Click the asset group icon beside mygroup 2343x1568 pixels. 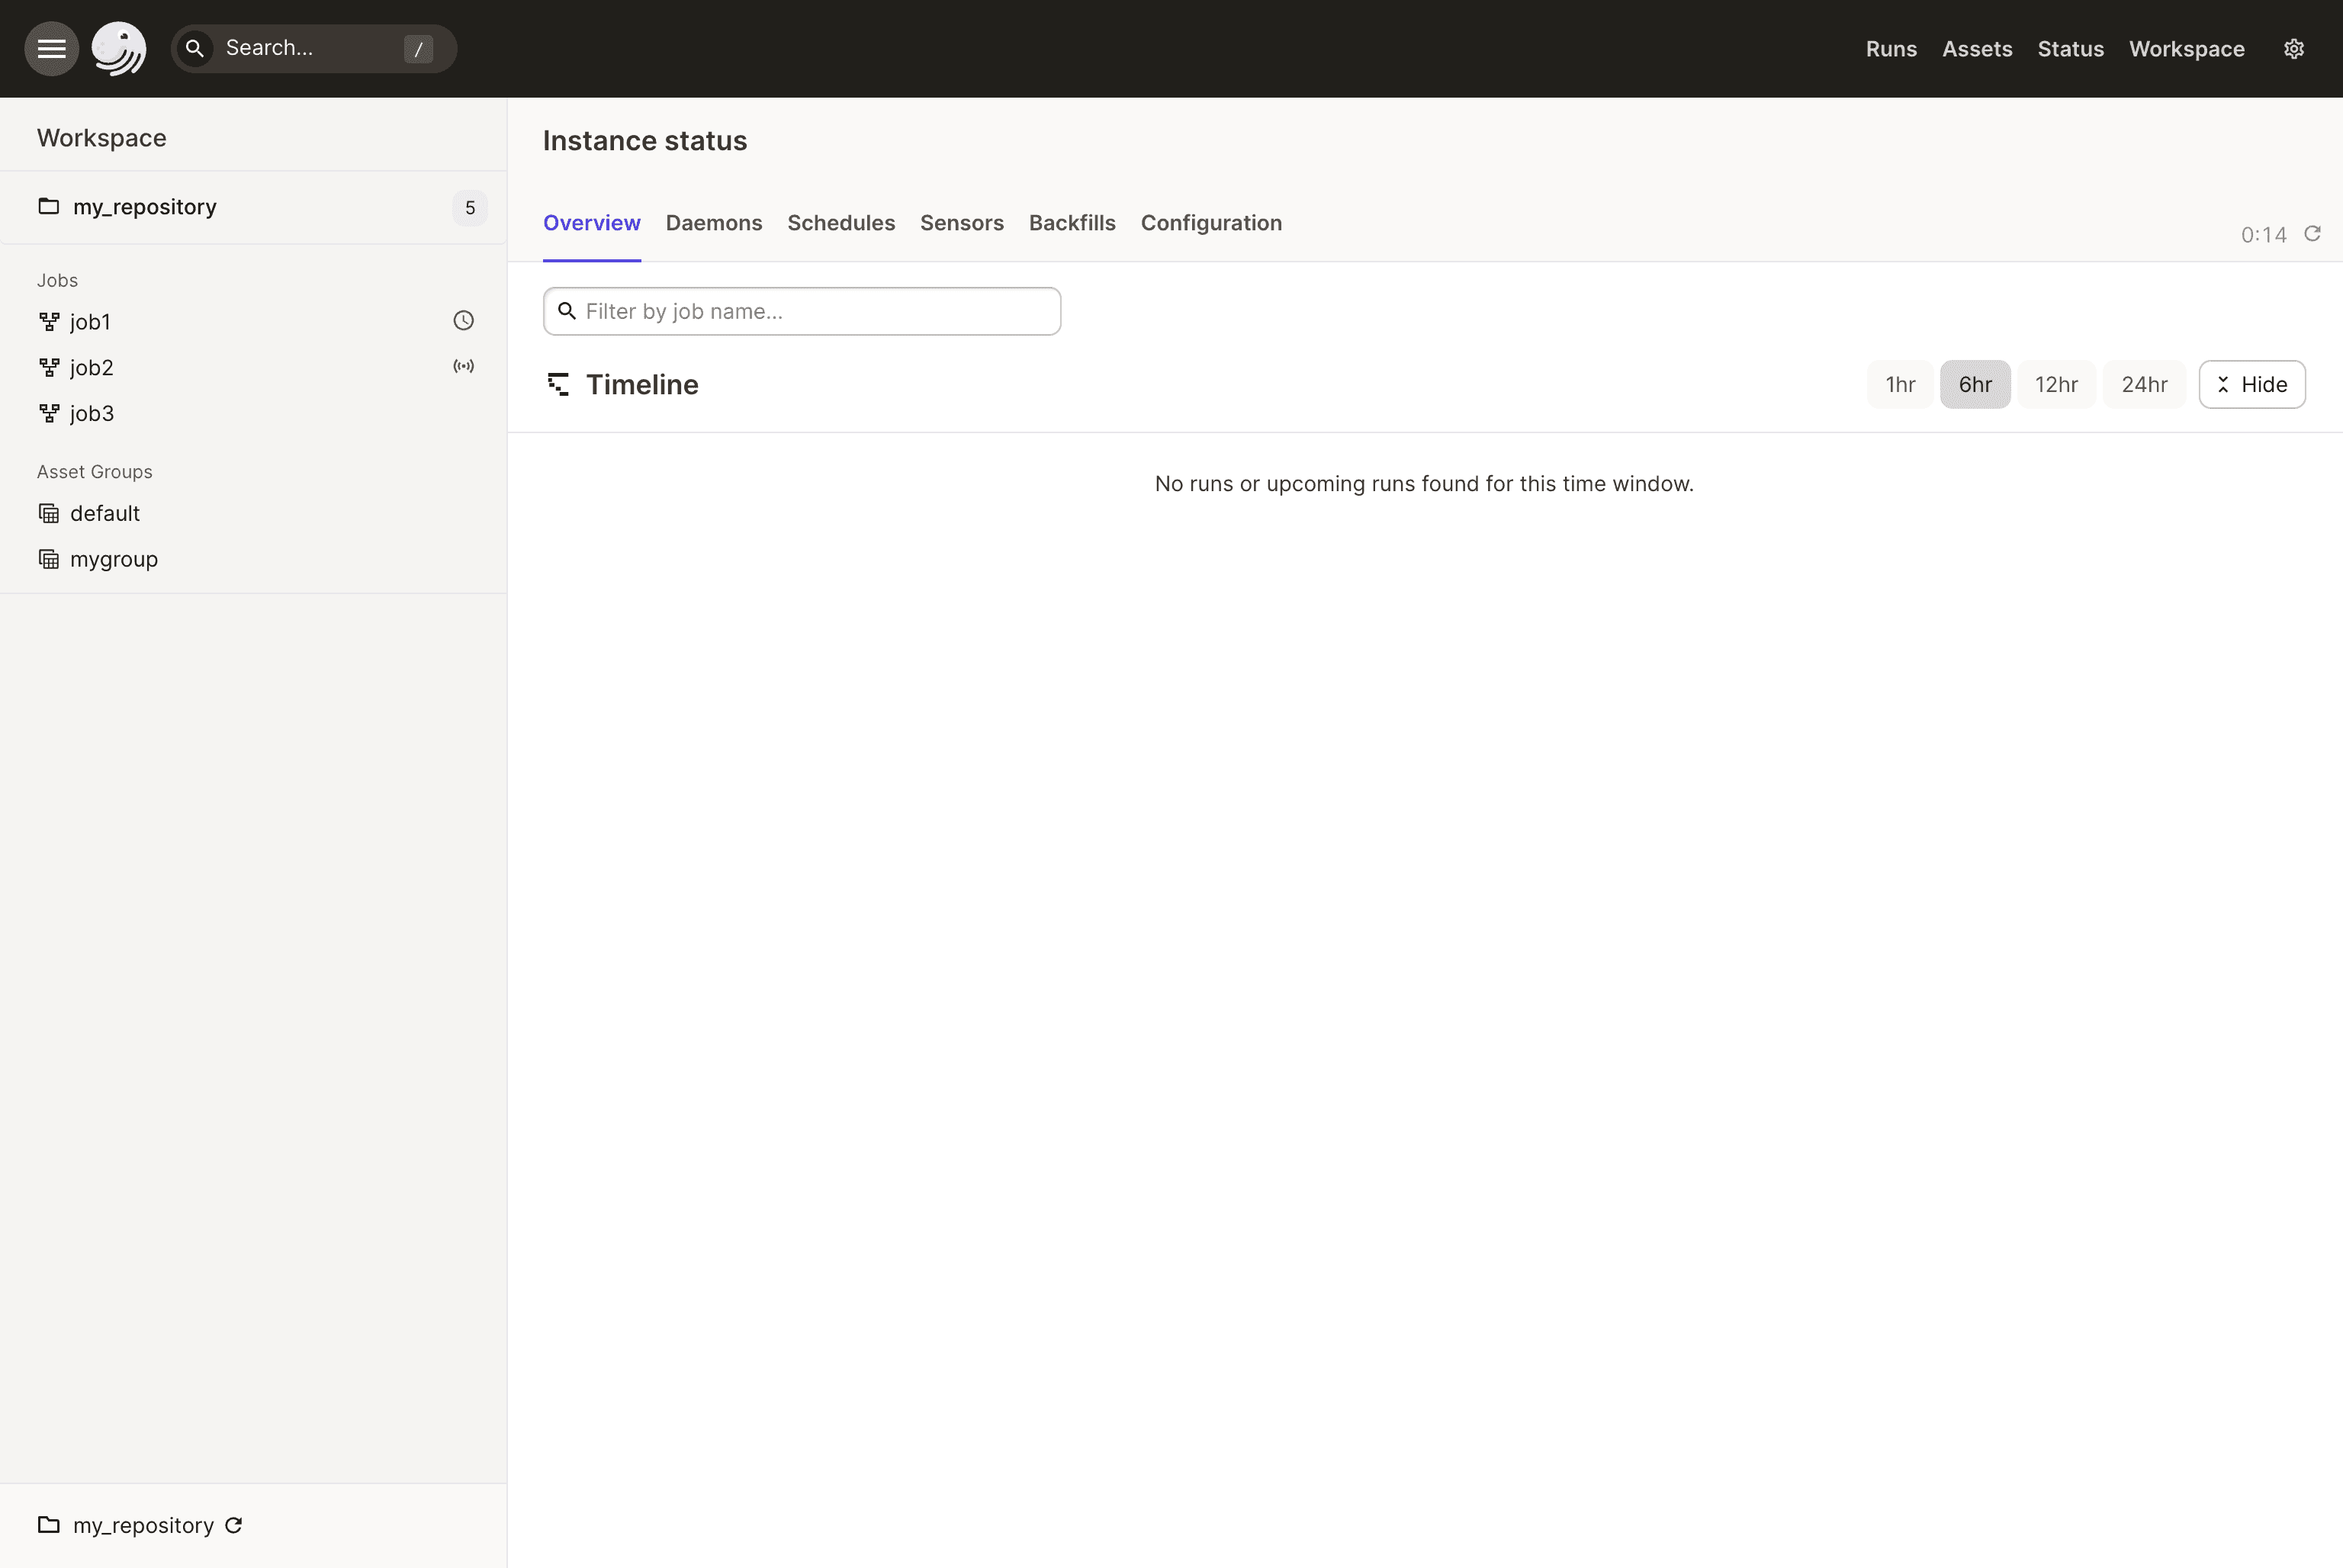[x=49, y=558]
